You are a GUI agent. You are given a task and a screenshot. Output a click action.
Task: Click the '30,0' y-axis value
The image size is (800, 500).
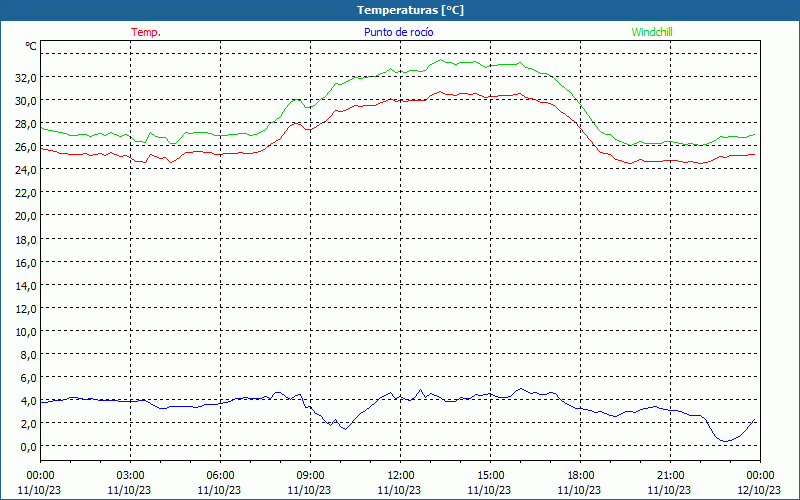[28, 101]
